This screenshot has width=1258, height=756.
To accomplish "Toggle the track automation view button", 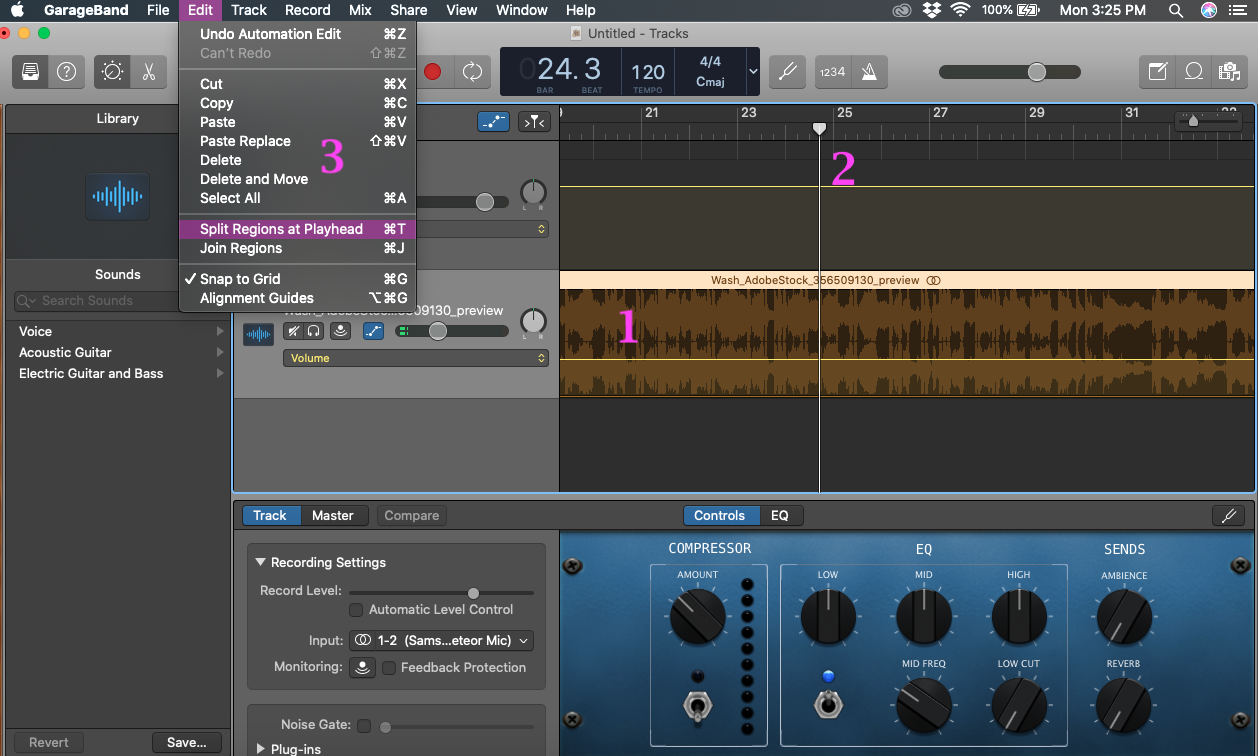I will 495,122.
